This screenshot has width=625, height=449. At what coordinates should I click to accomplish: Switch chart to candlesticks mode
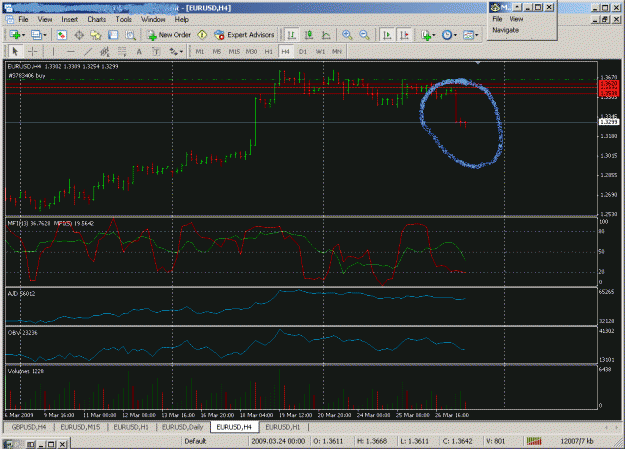[309, 35]
